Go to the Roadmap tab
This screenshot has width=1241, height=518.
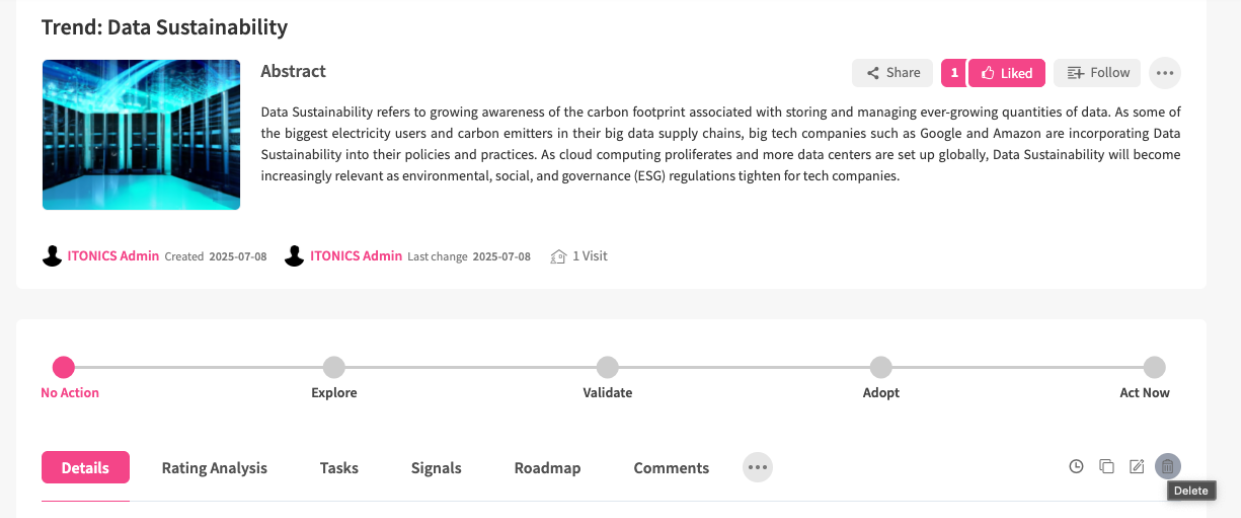(547, 468)
